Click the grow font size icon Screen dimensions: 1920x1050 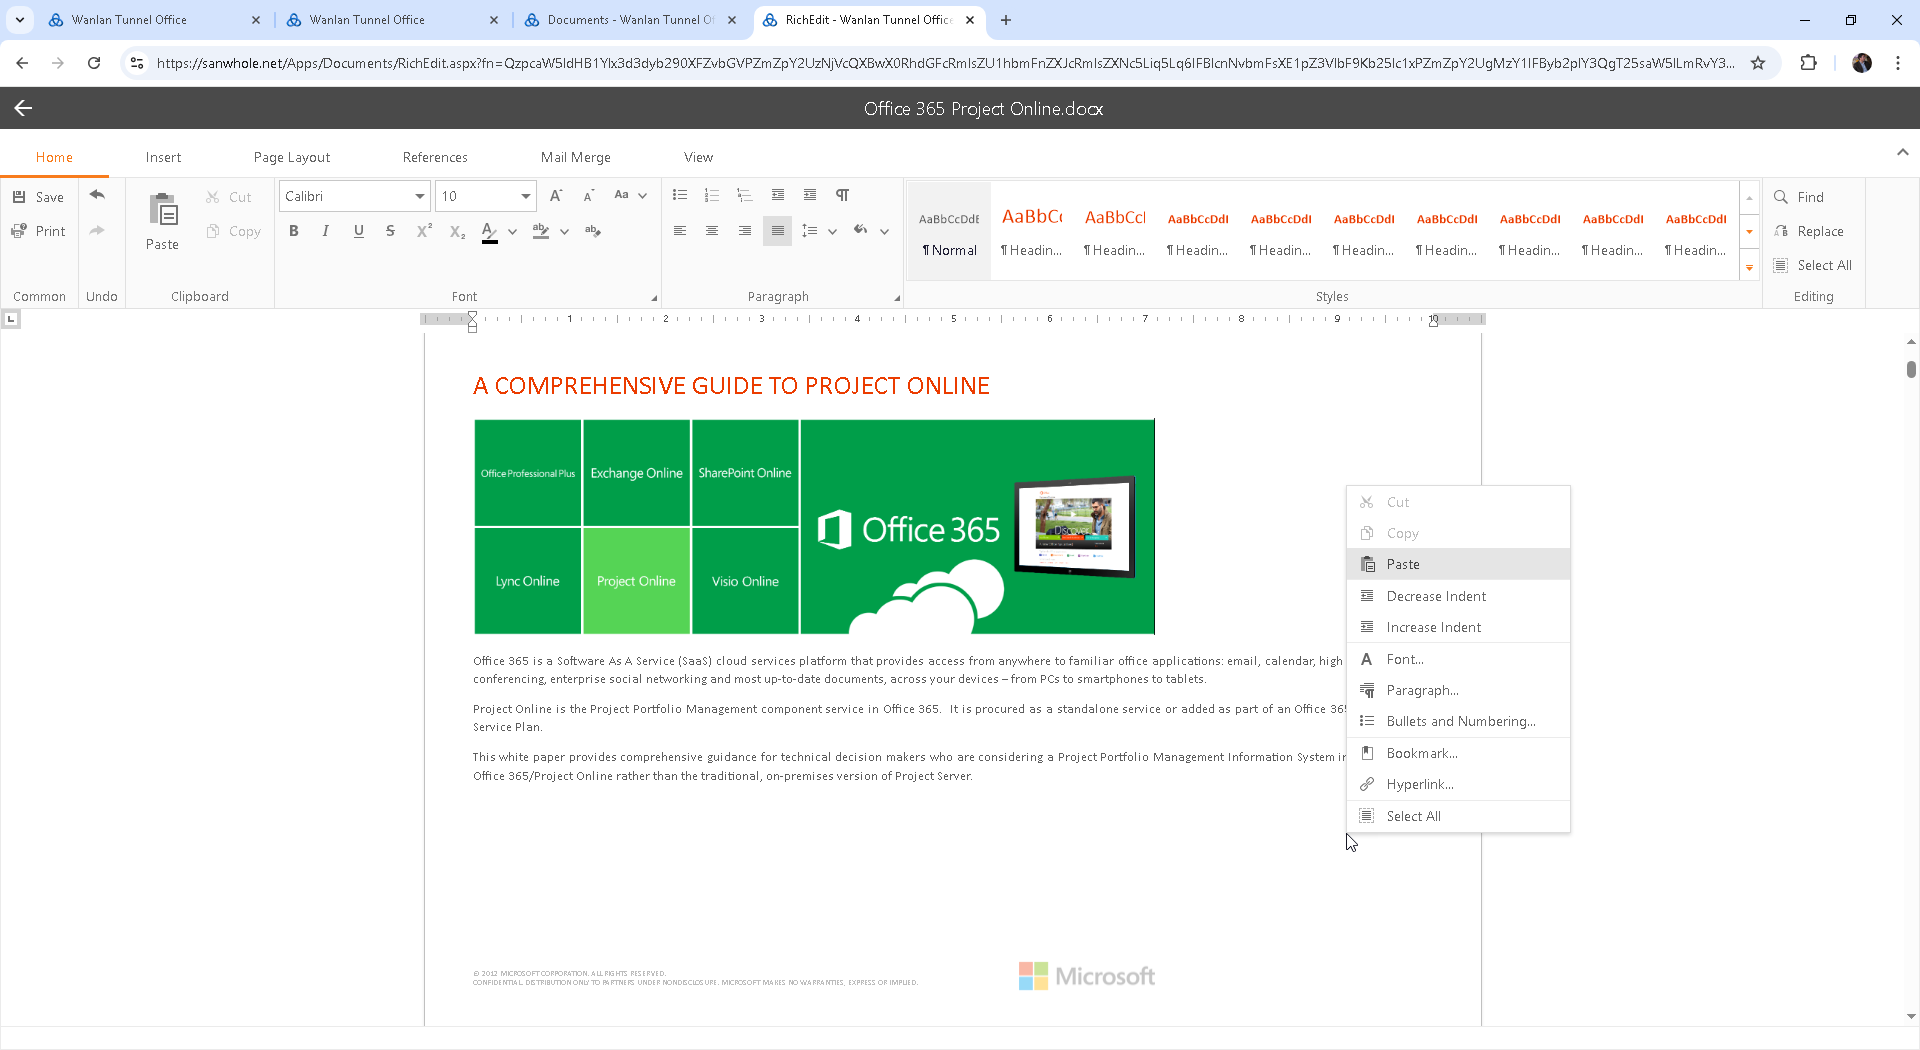[x=556, y=195]
